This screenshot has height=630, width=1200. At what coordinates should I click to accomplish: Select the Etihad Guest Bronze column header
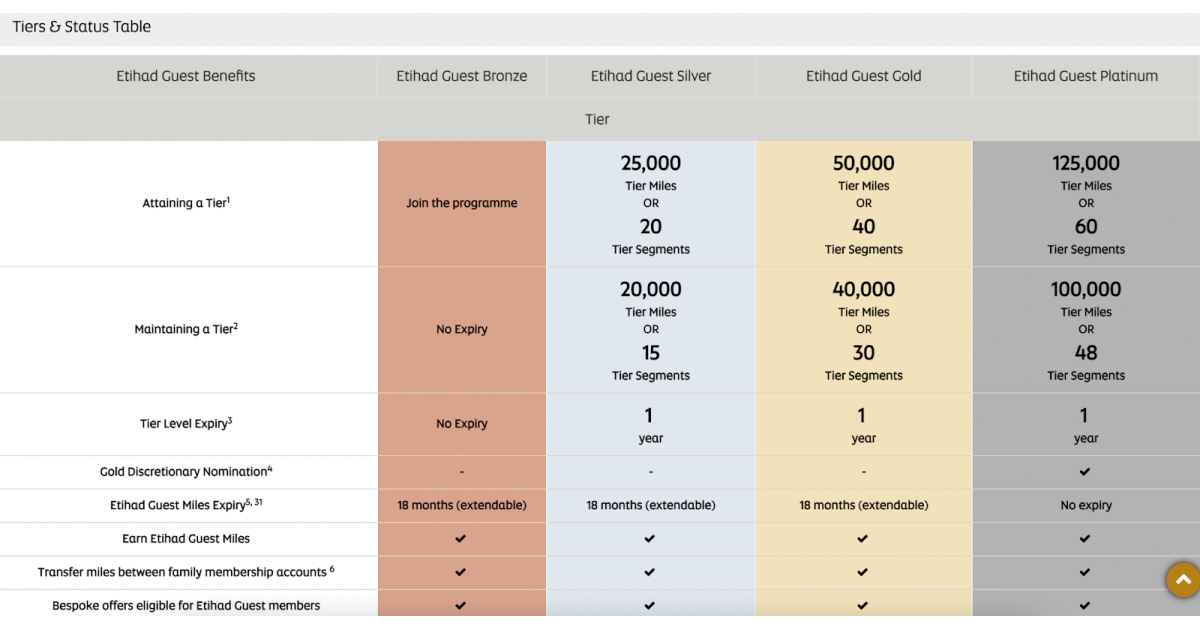point(461,76)
